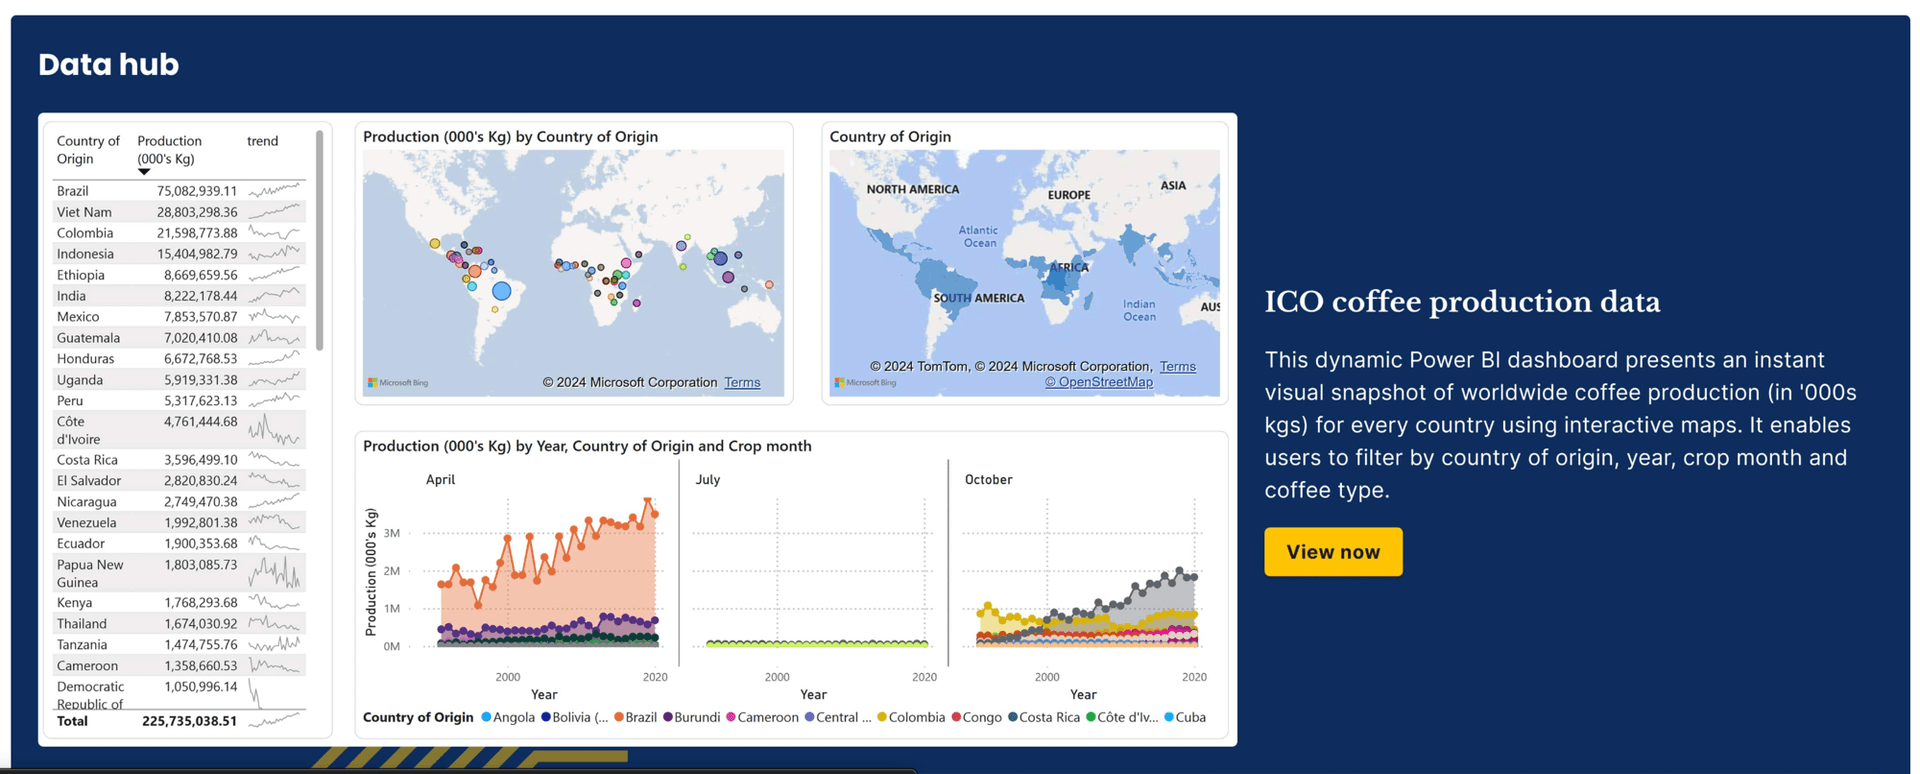Select the Brazil row in the table
The height and width of the screenshot is (774, 1920).
[x=179, y=191]
